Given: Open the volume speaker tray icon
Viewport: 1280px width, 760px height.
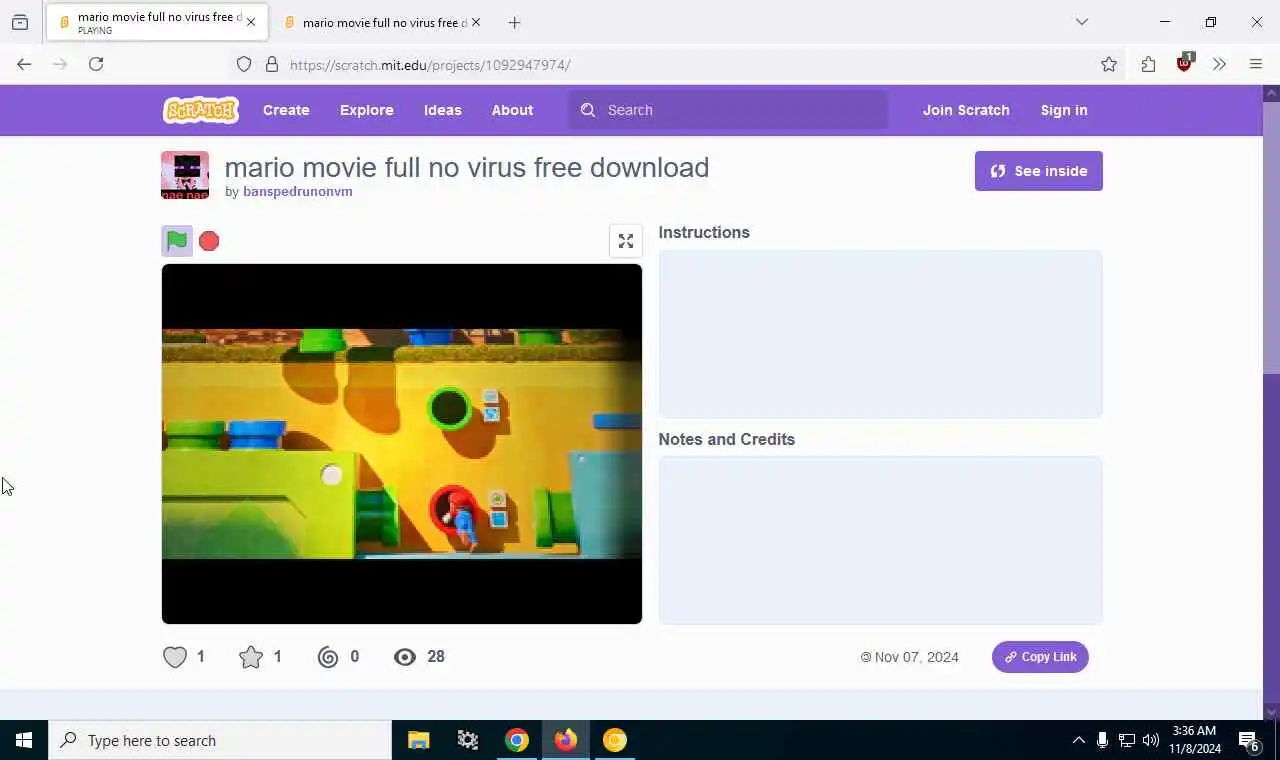Looking at the screenshot, I should [1151, 740].
